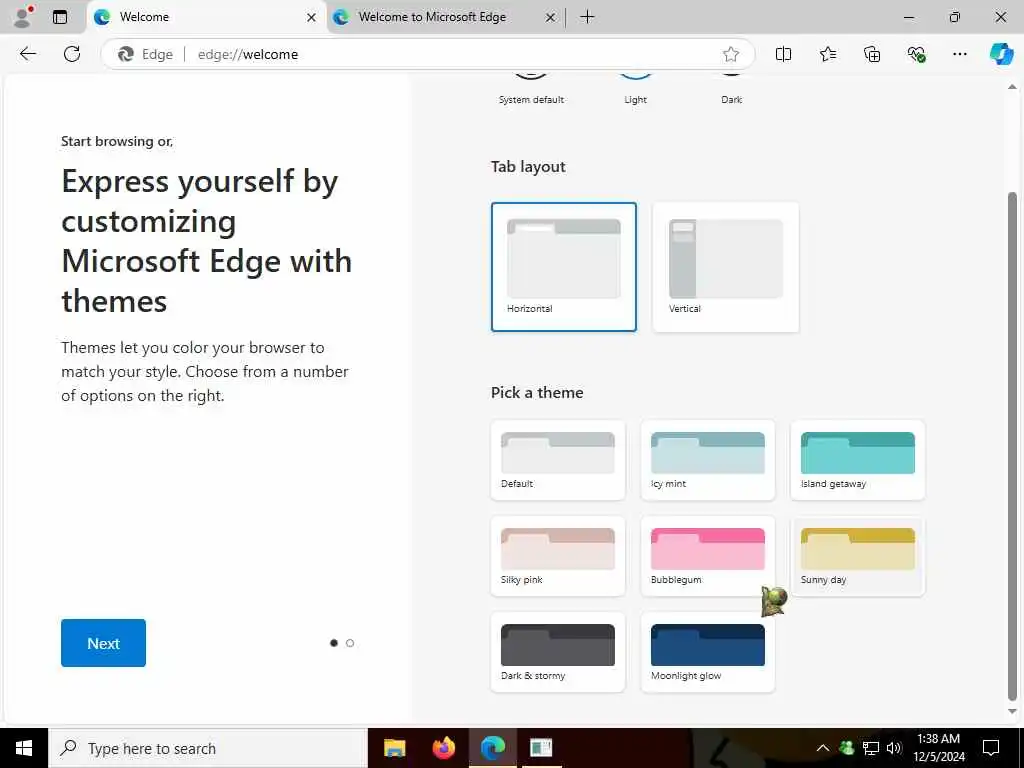Close the Welcome tab
This screenshot has height=768, width=1024.
point(312,18)
